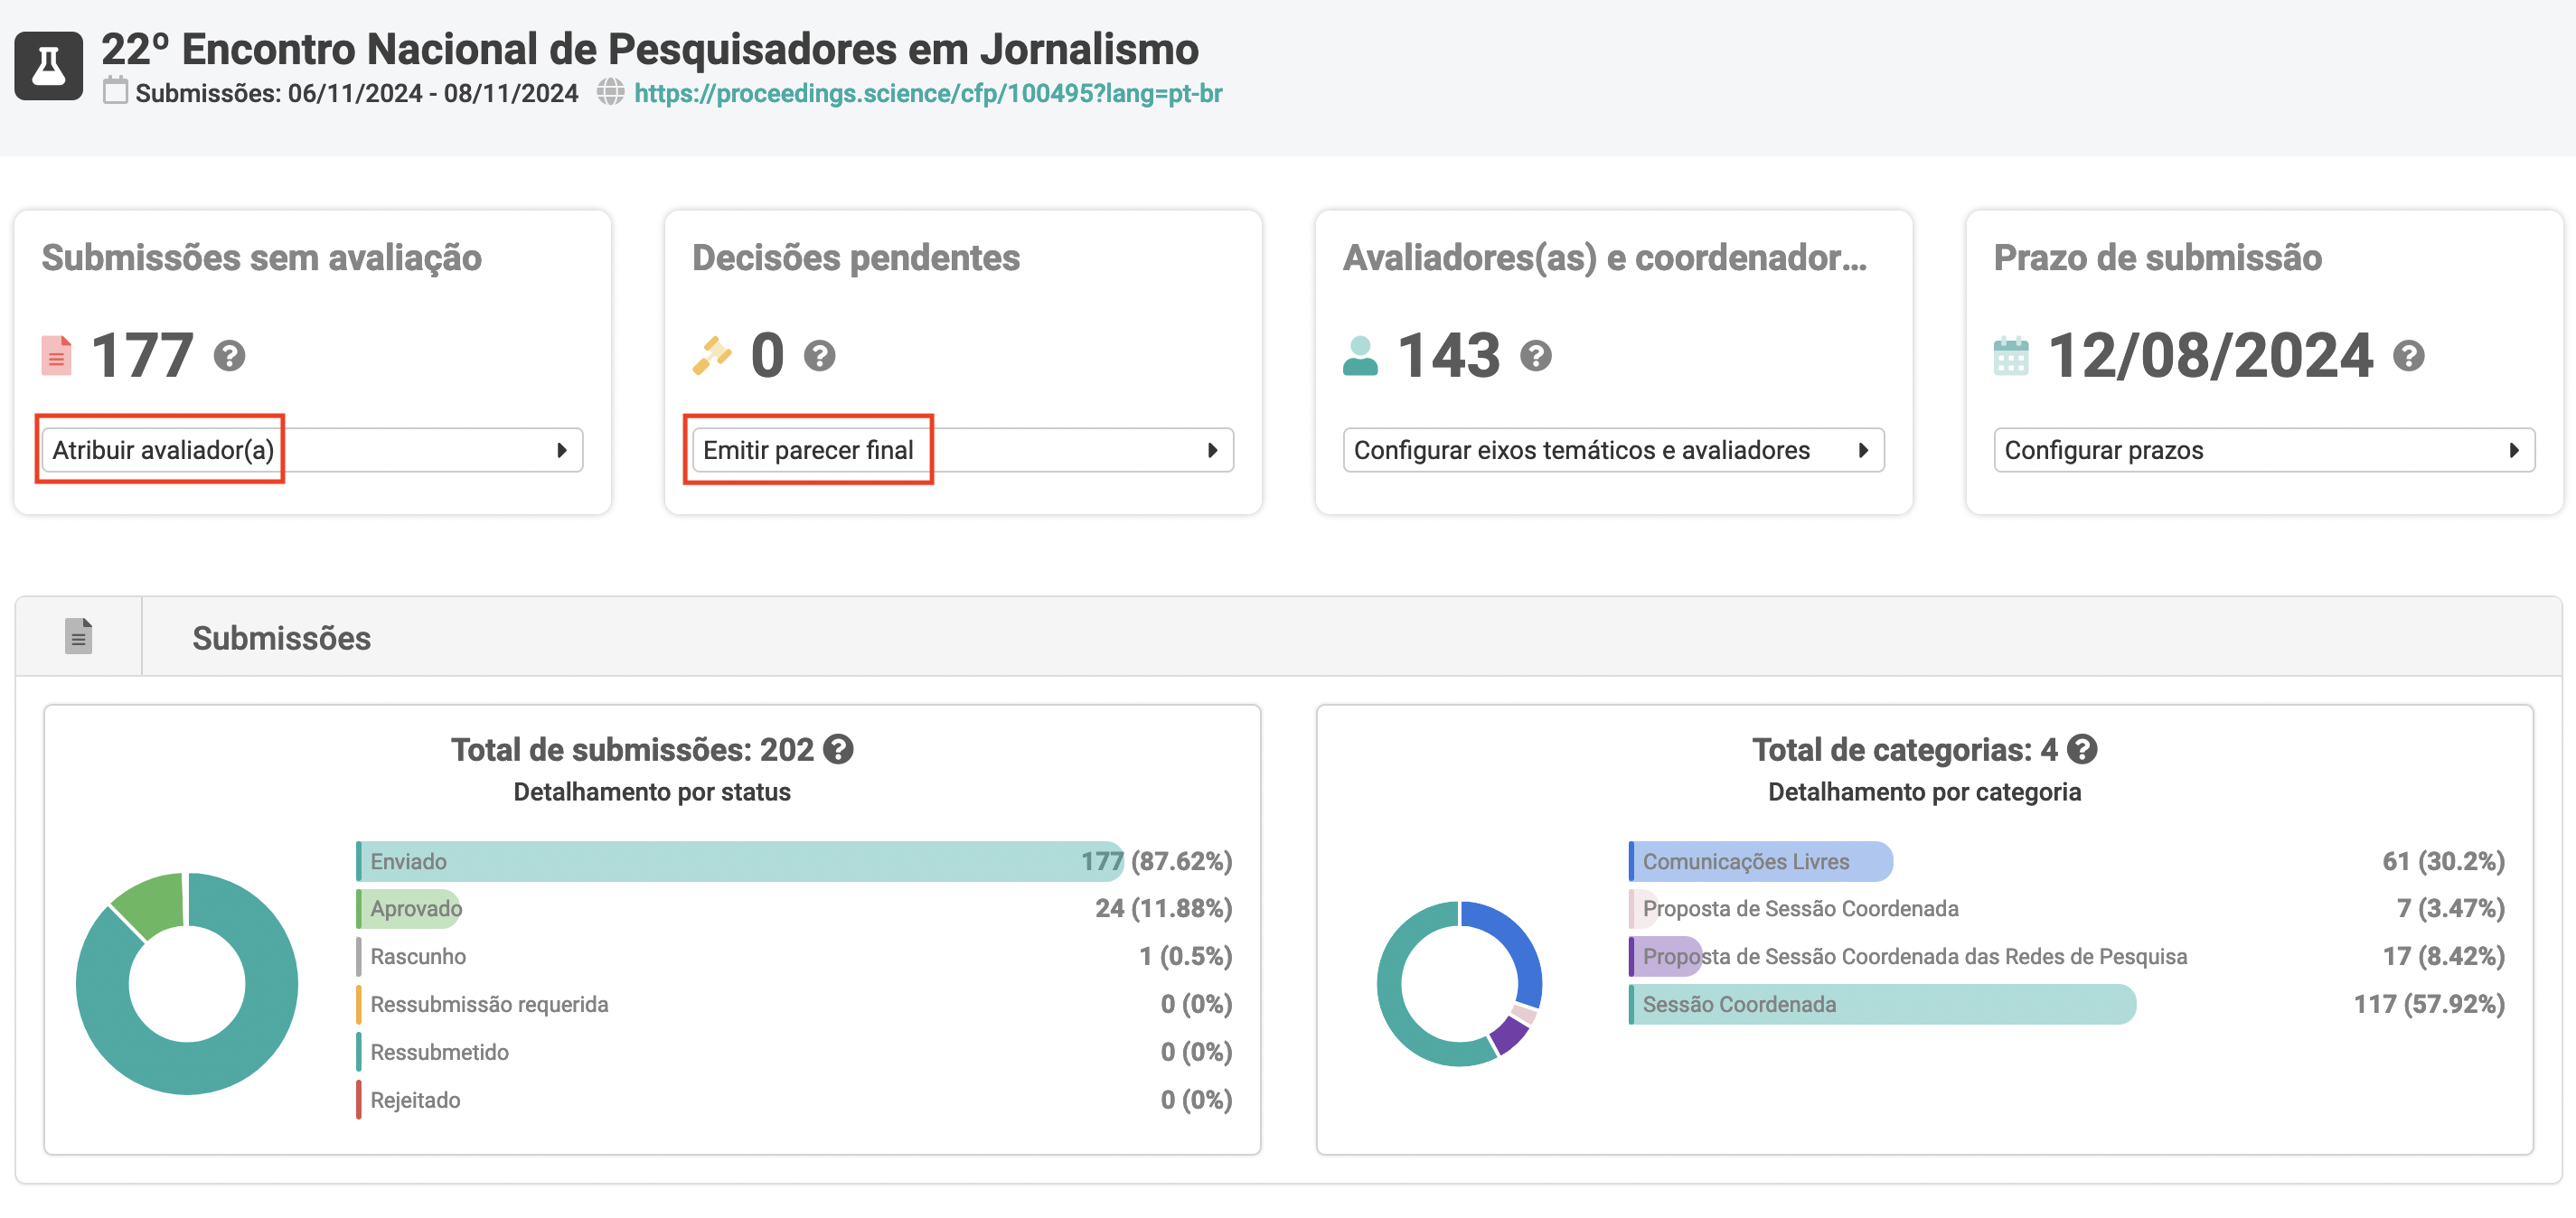Select the Sessão Coordenada category bar

tap(1883, 1004)
